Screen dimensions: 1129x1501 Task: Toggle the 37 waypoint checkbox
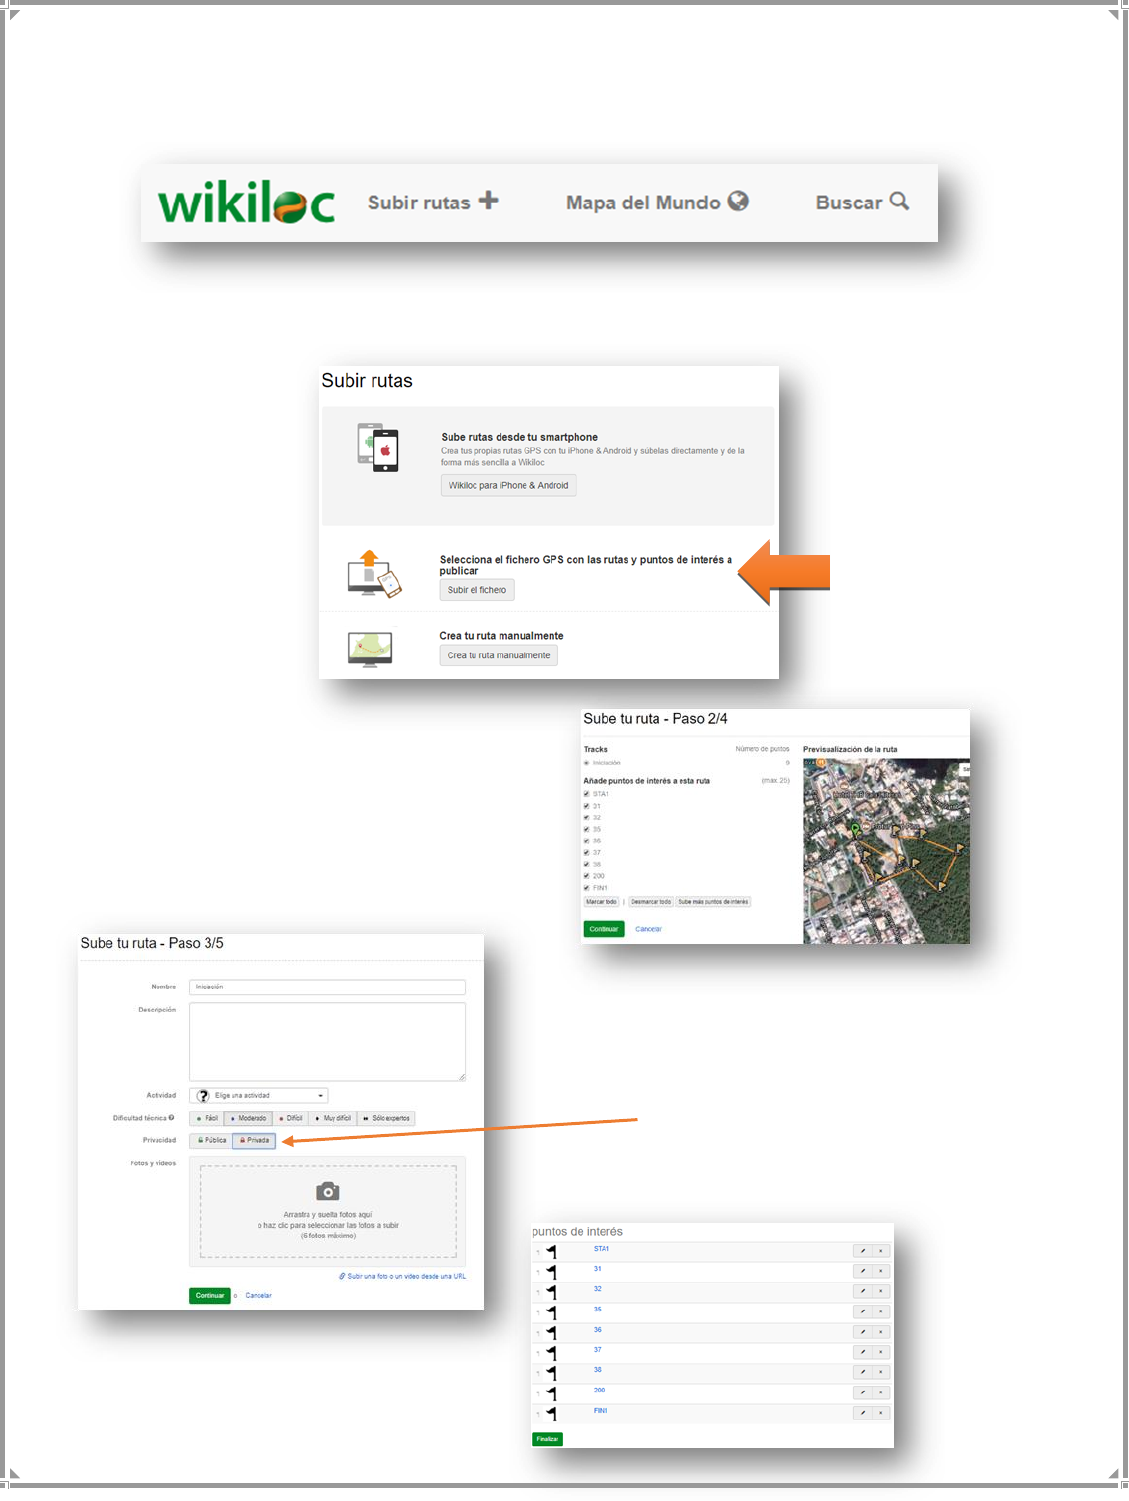point(587,853)
